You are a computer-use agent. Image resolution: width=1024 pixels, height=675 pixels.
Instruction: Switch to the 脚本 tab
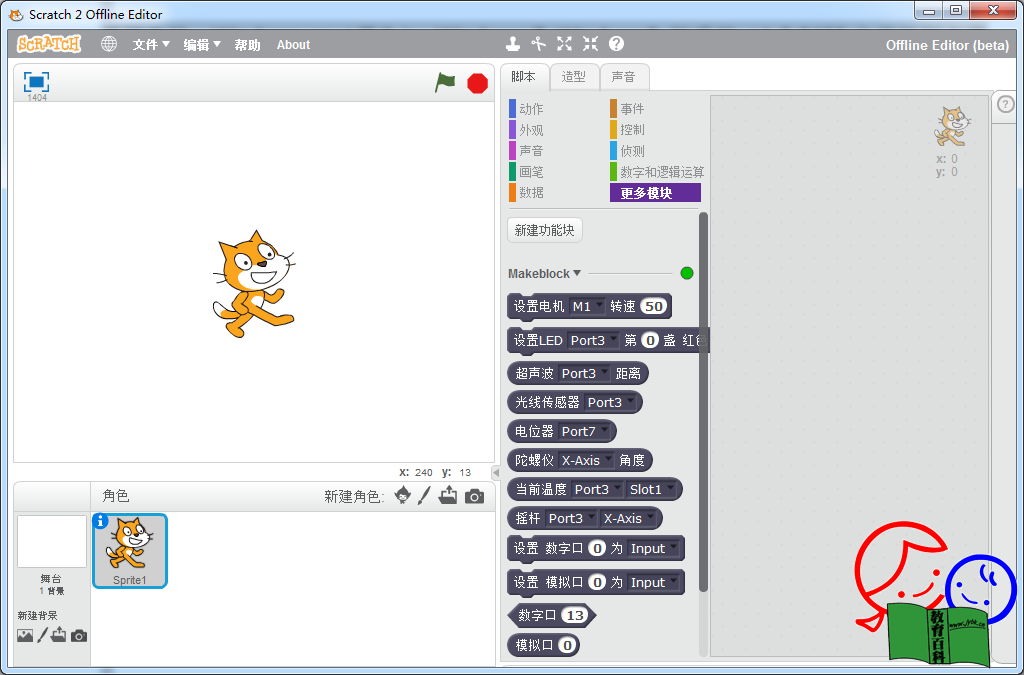524,77
